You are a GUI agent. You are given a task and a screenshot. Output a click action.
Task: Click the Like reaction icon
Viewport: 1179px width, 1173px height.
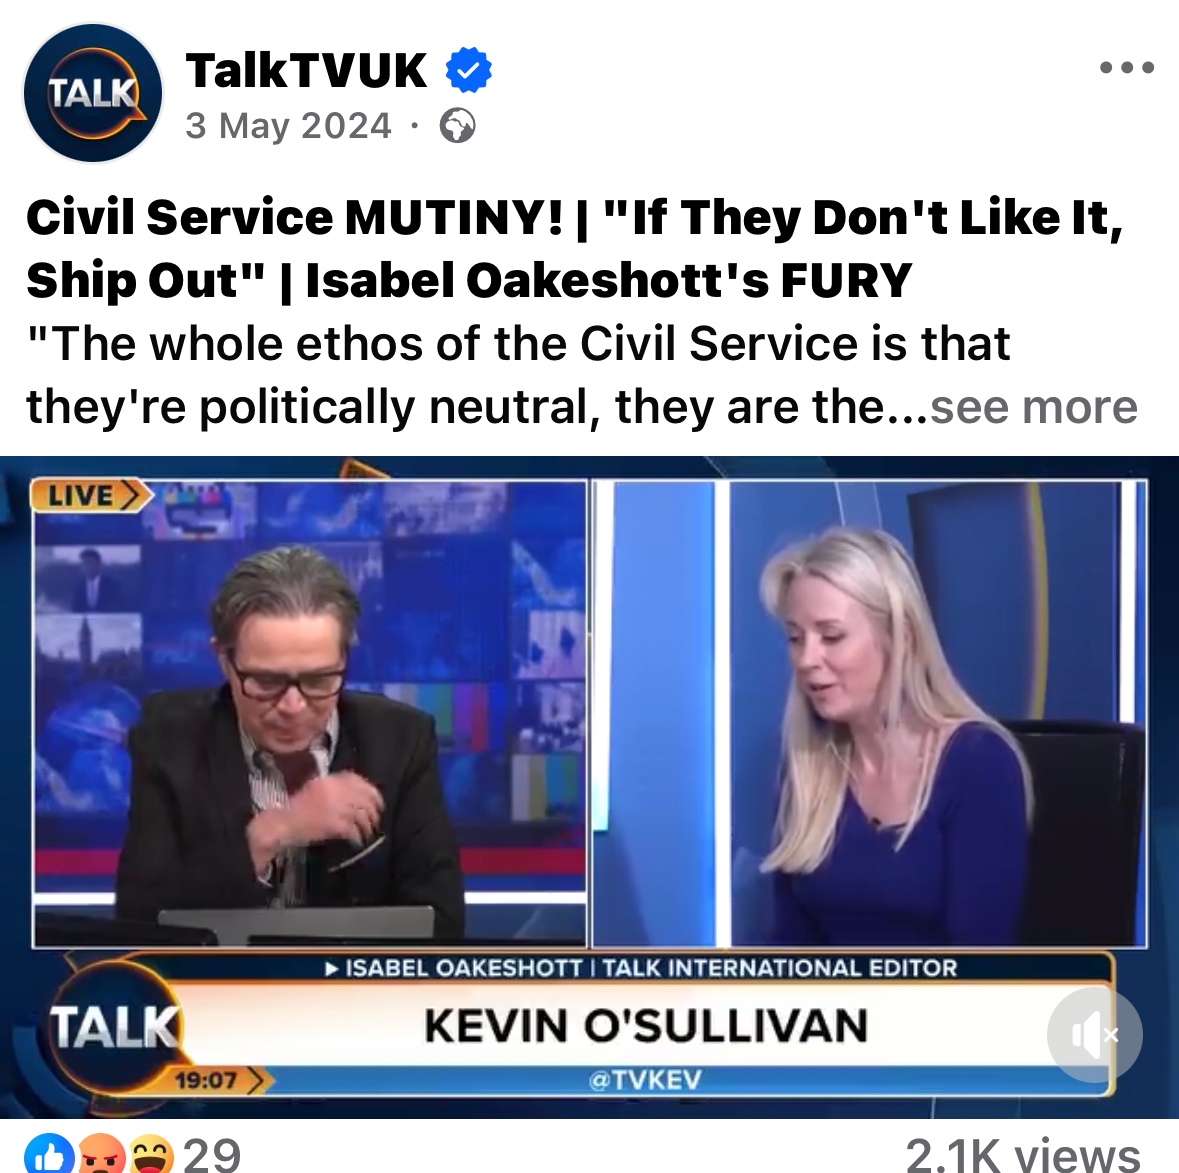tap(48, 1154)
